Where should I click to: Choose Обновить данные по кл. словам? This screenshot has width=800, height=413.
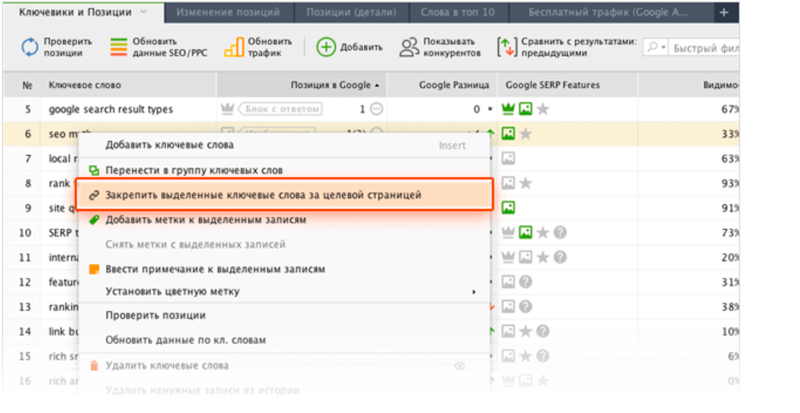coord(284,340)
